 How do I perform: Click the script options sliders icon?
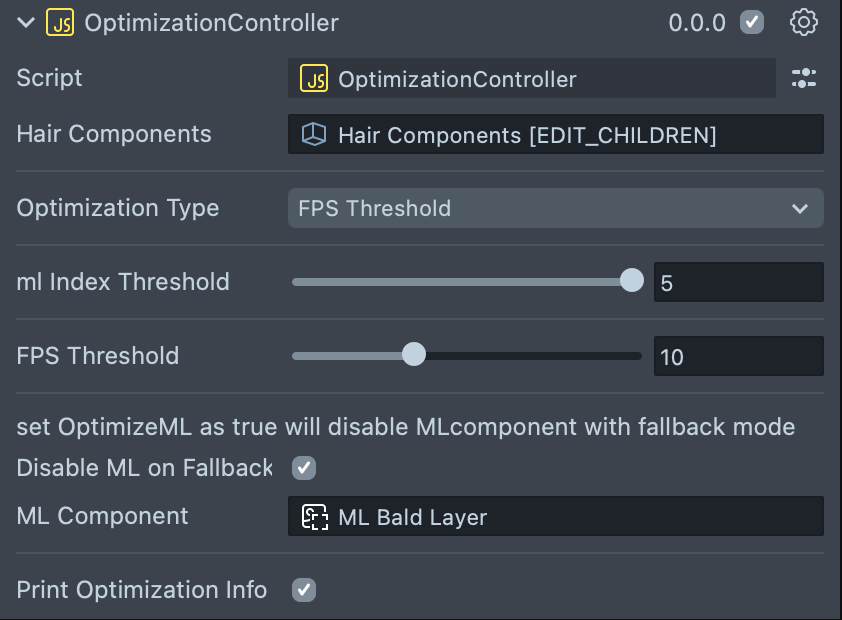804,79
